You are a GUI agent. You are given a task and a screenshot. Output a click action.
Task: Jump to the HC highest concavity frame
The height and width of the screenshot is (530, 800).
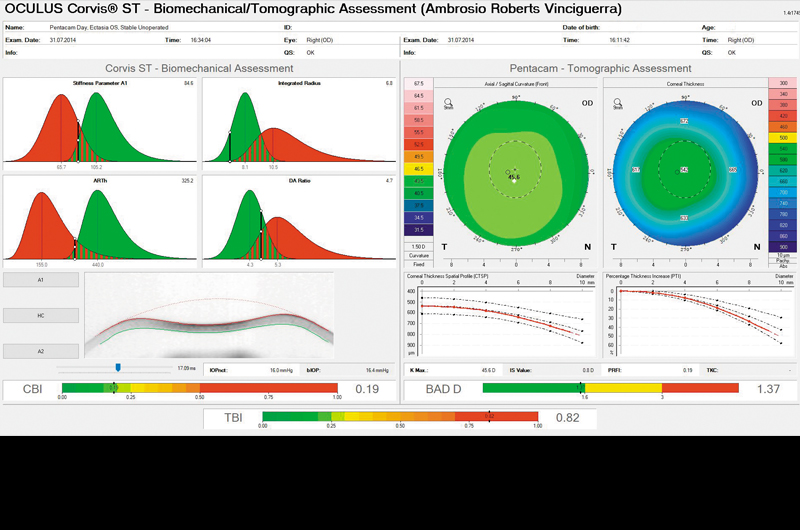pyautogui.click(x=41, y=316)
